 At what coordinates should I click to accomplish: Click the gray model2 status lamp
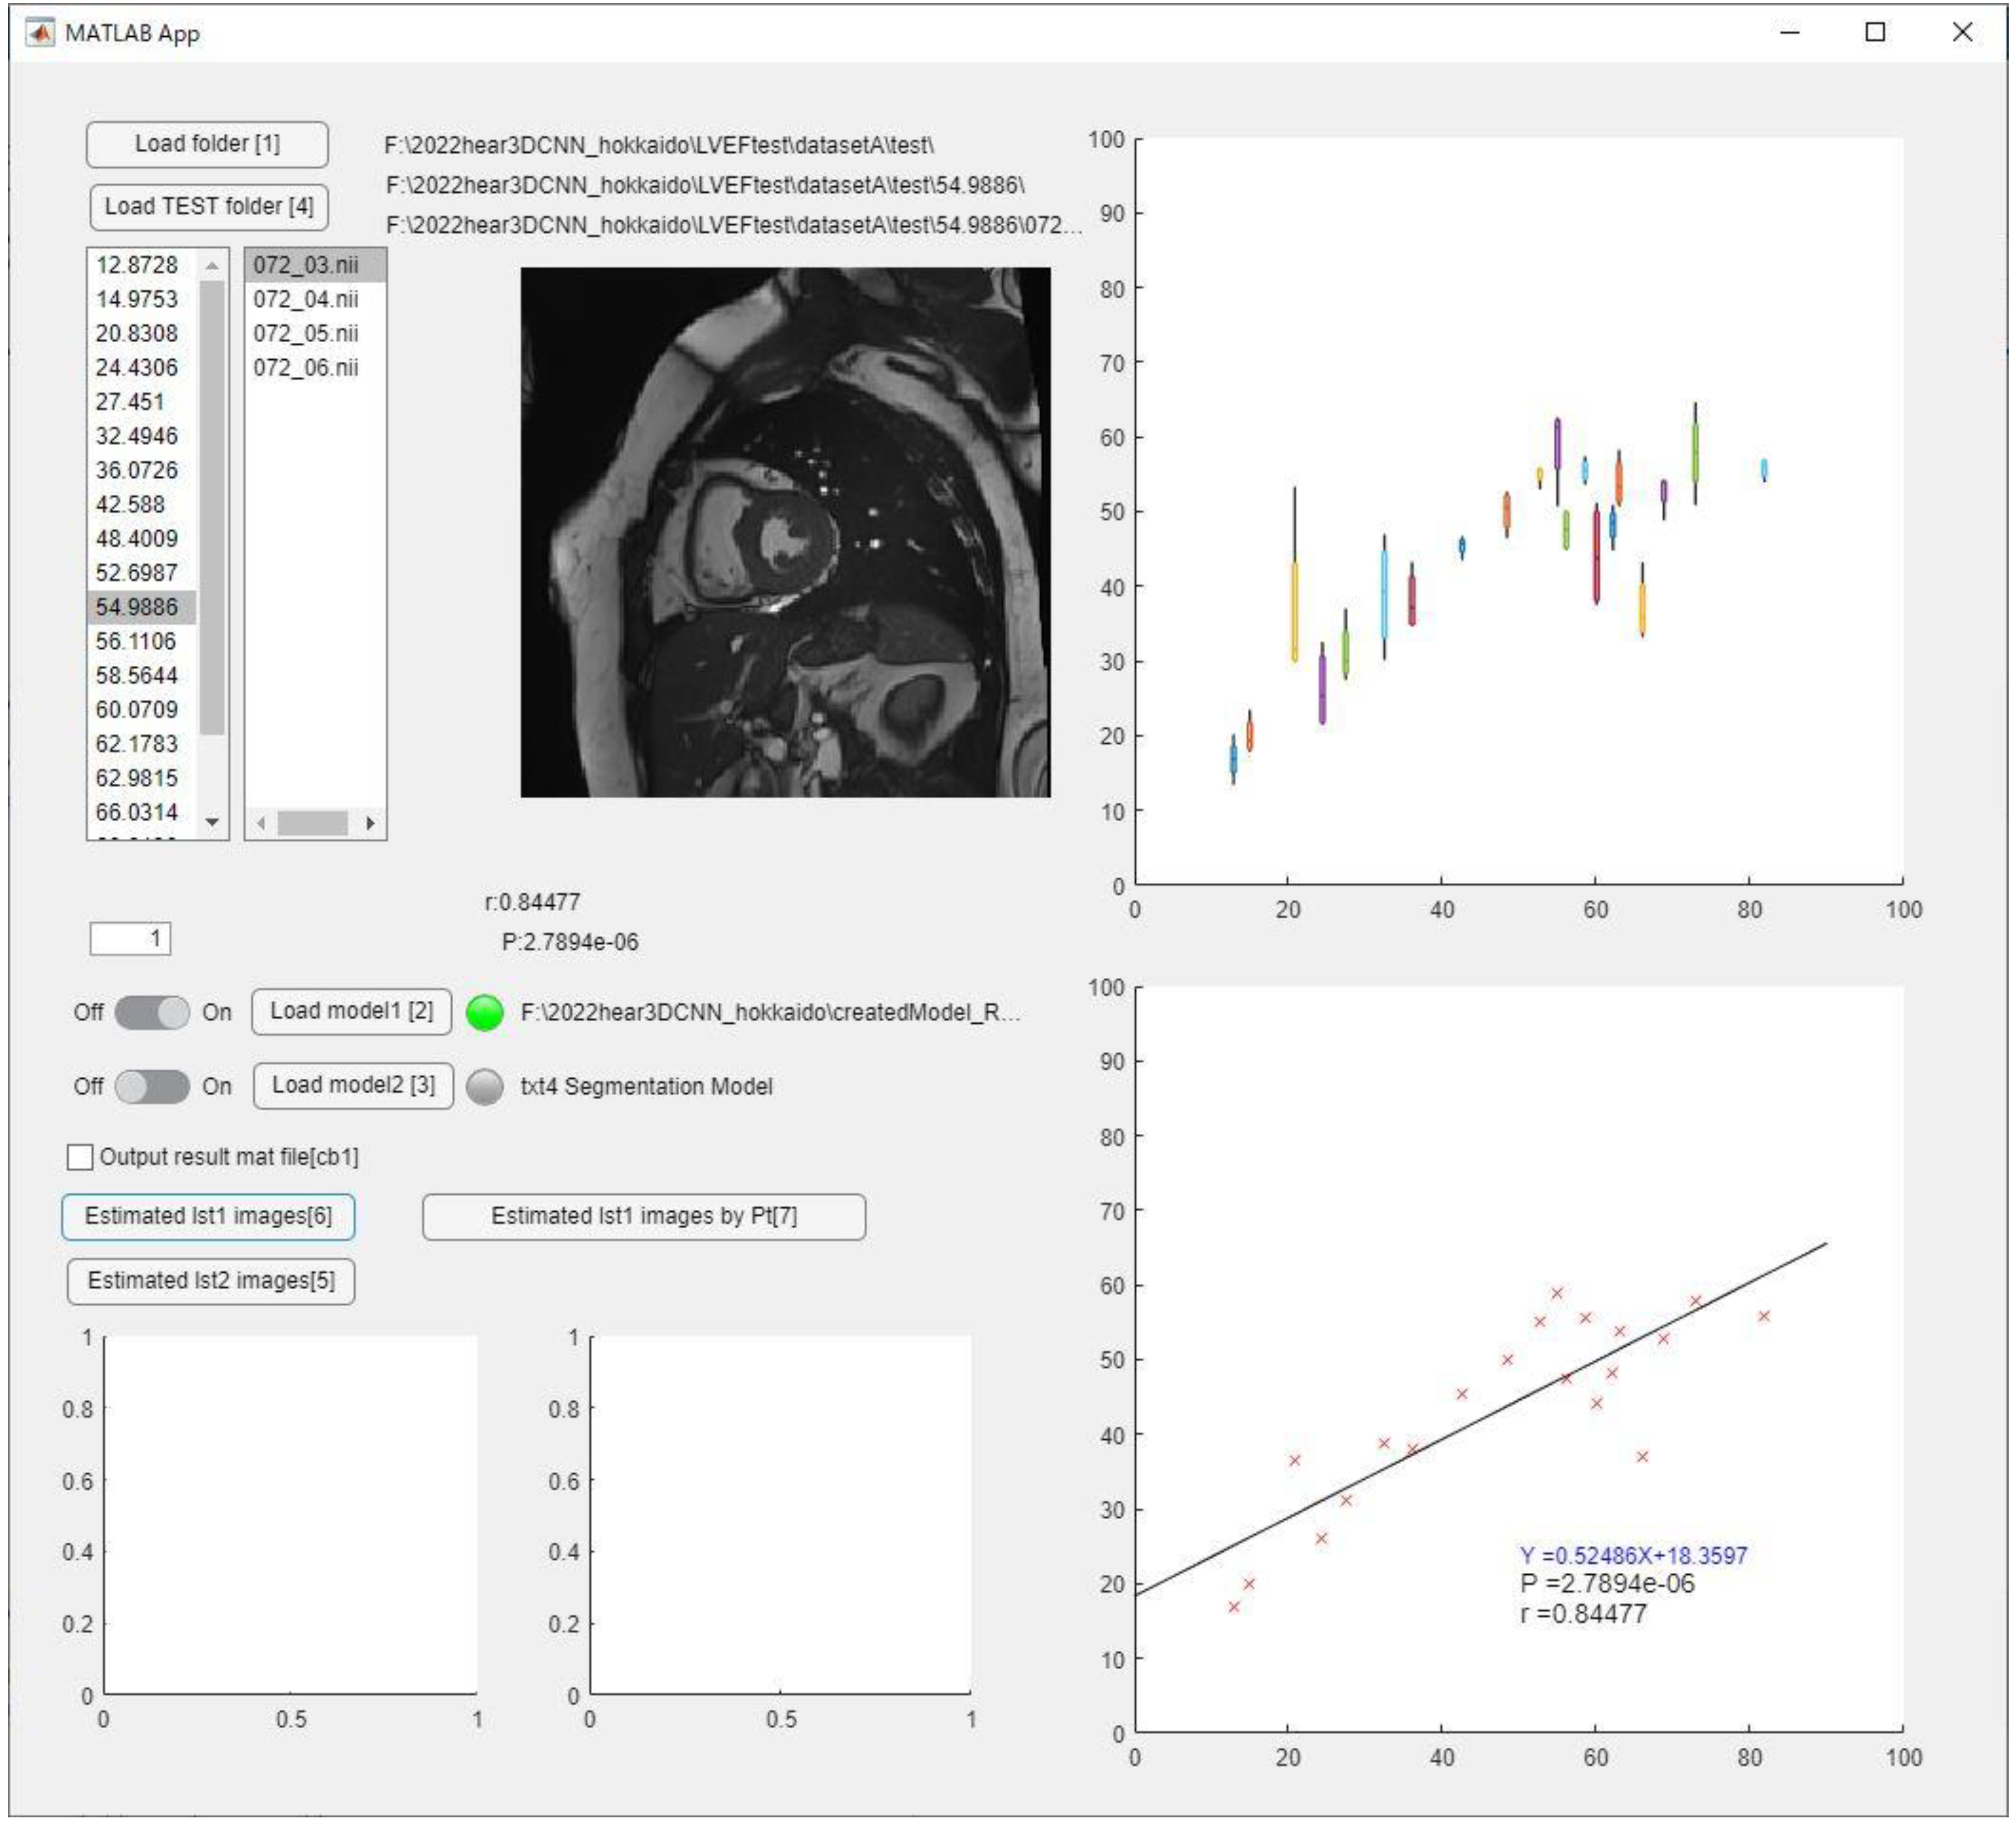[485, 1087]
